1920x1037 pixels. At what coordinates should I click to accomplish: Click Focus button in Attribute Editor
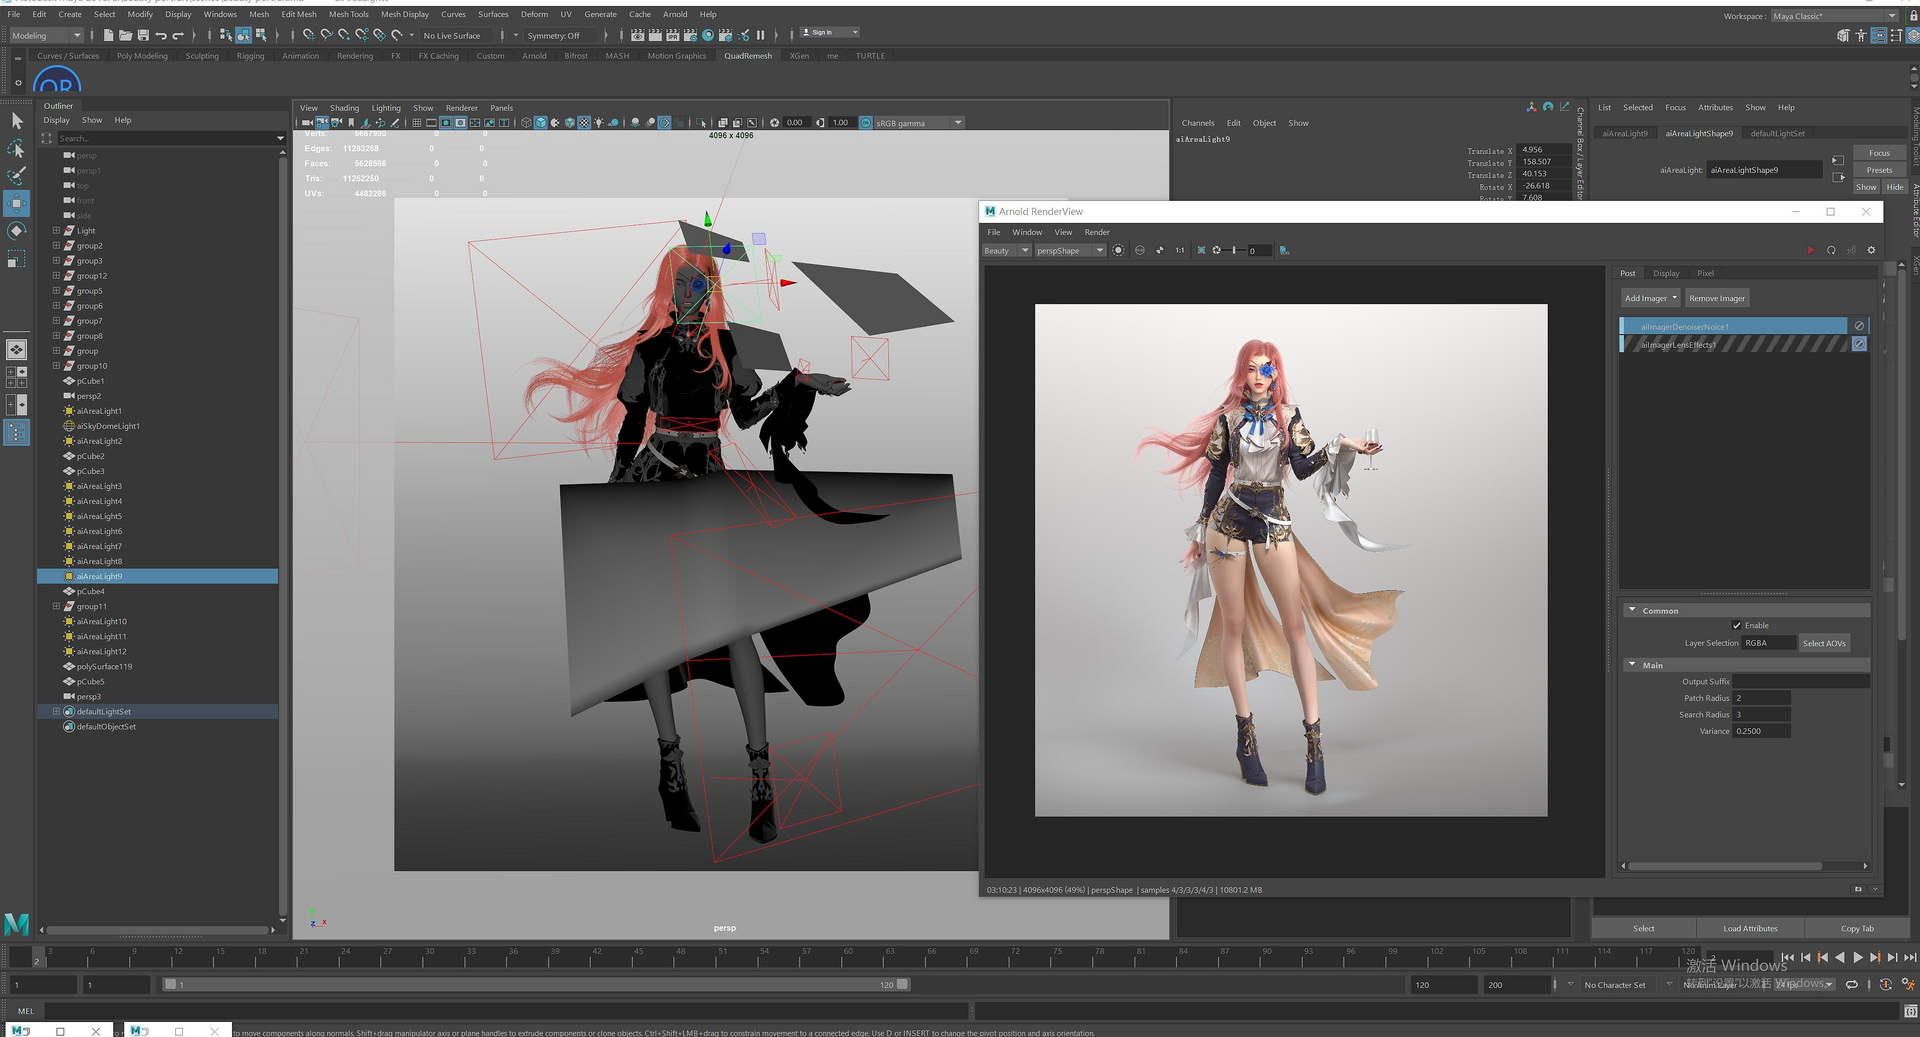pyautogui.click(x=1879, y=153)
